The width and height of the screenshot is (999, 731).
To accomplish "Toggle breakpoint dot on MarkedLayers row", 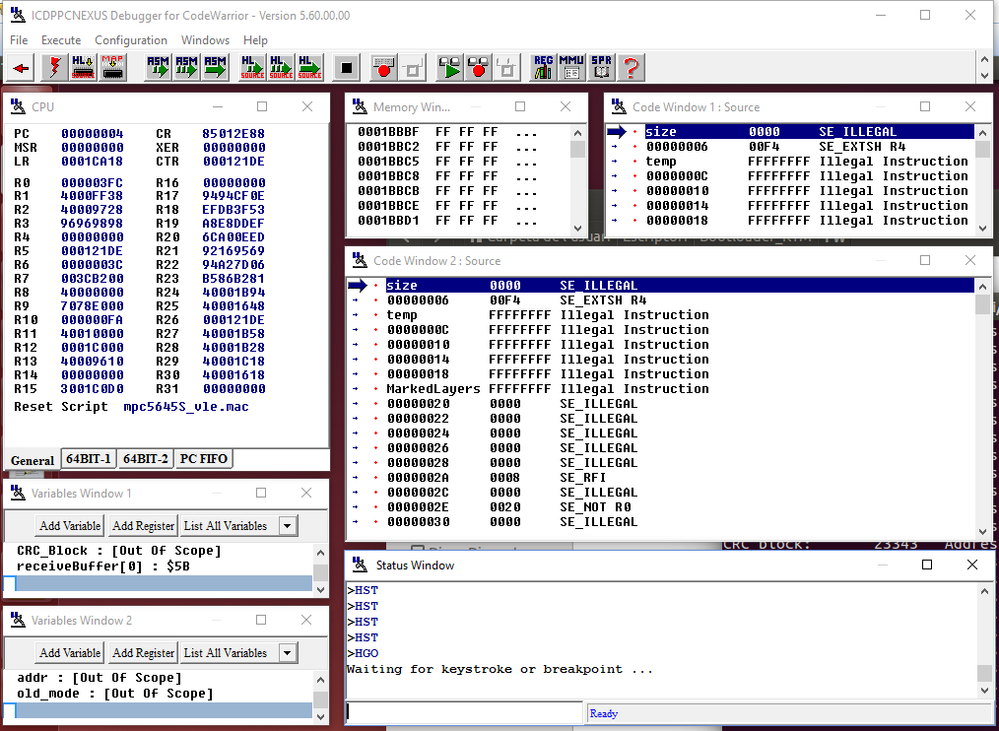I will (x=376, y=389).
